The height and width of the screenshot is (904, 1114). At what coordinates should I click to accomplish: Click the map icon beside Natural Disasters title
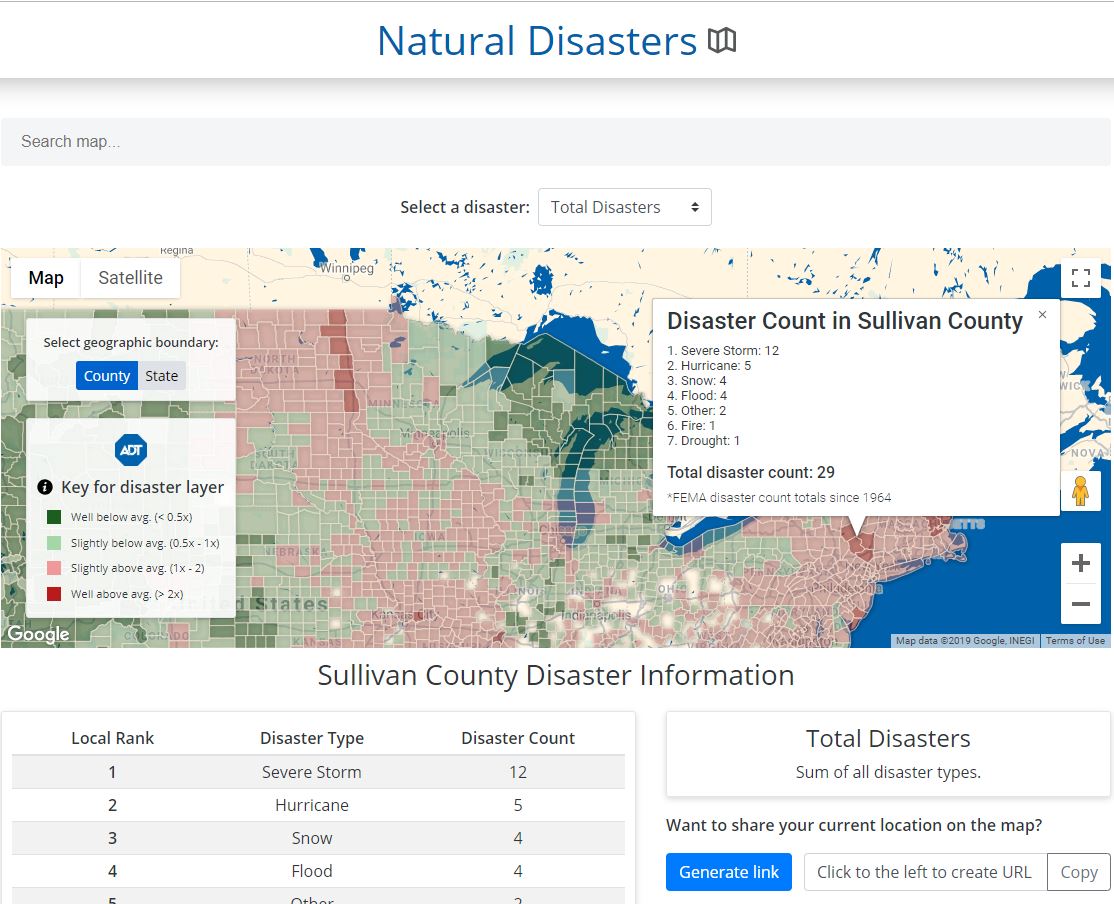click(x=723, y=40)
